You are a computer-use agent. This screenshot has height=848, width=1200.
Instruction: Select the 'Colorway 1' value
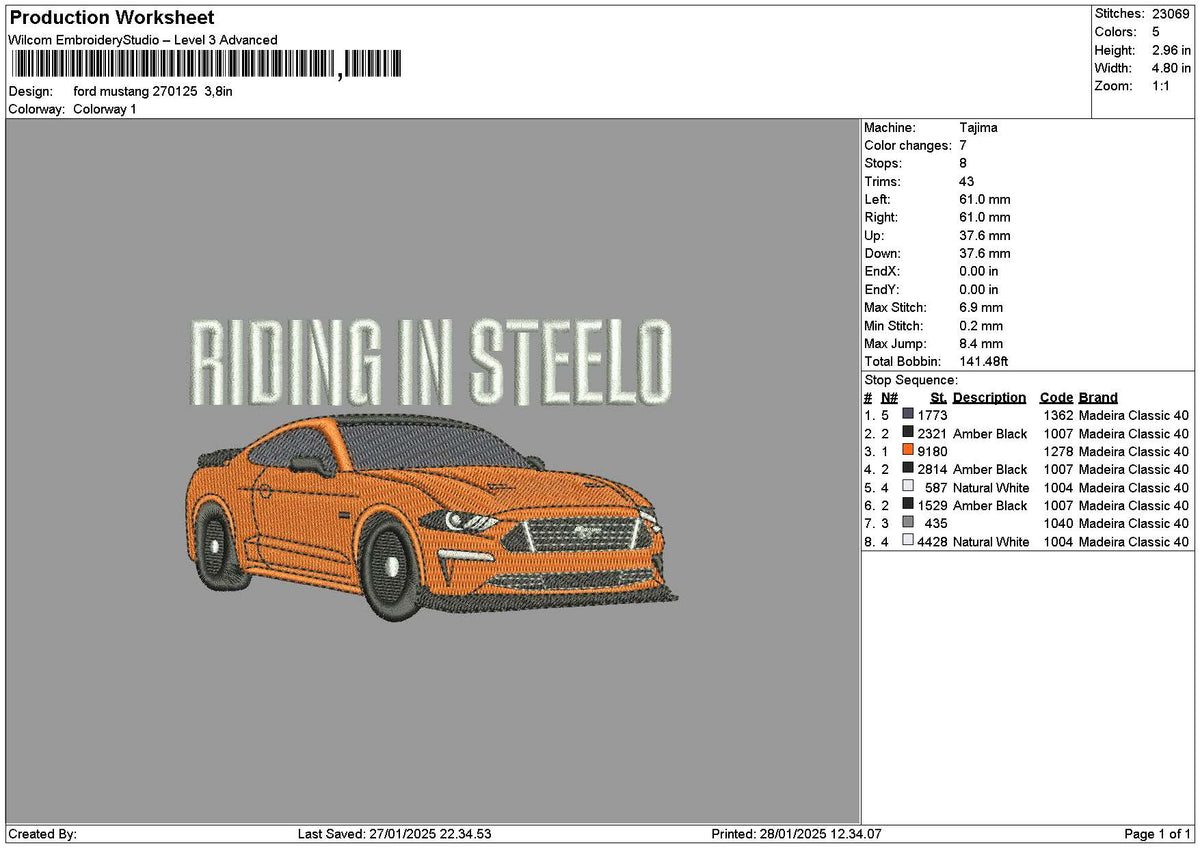point(105,109)
